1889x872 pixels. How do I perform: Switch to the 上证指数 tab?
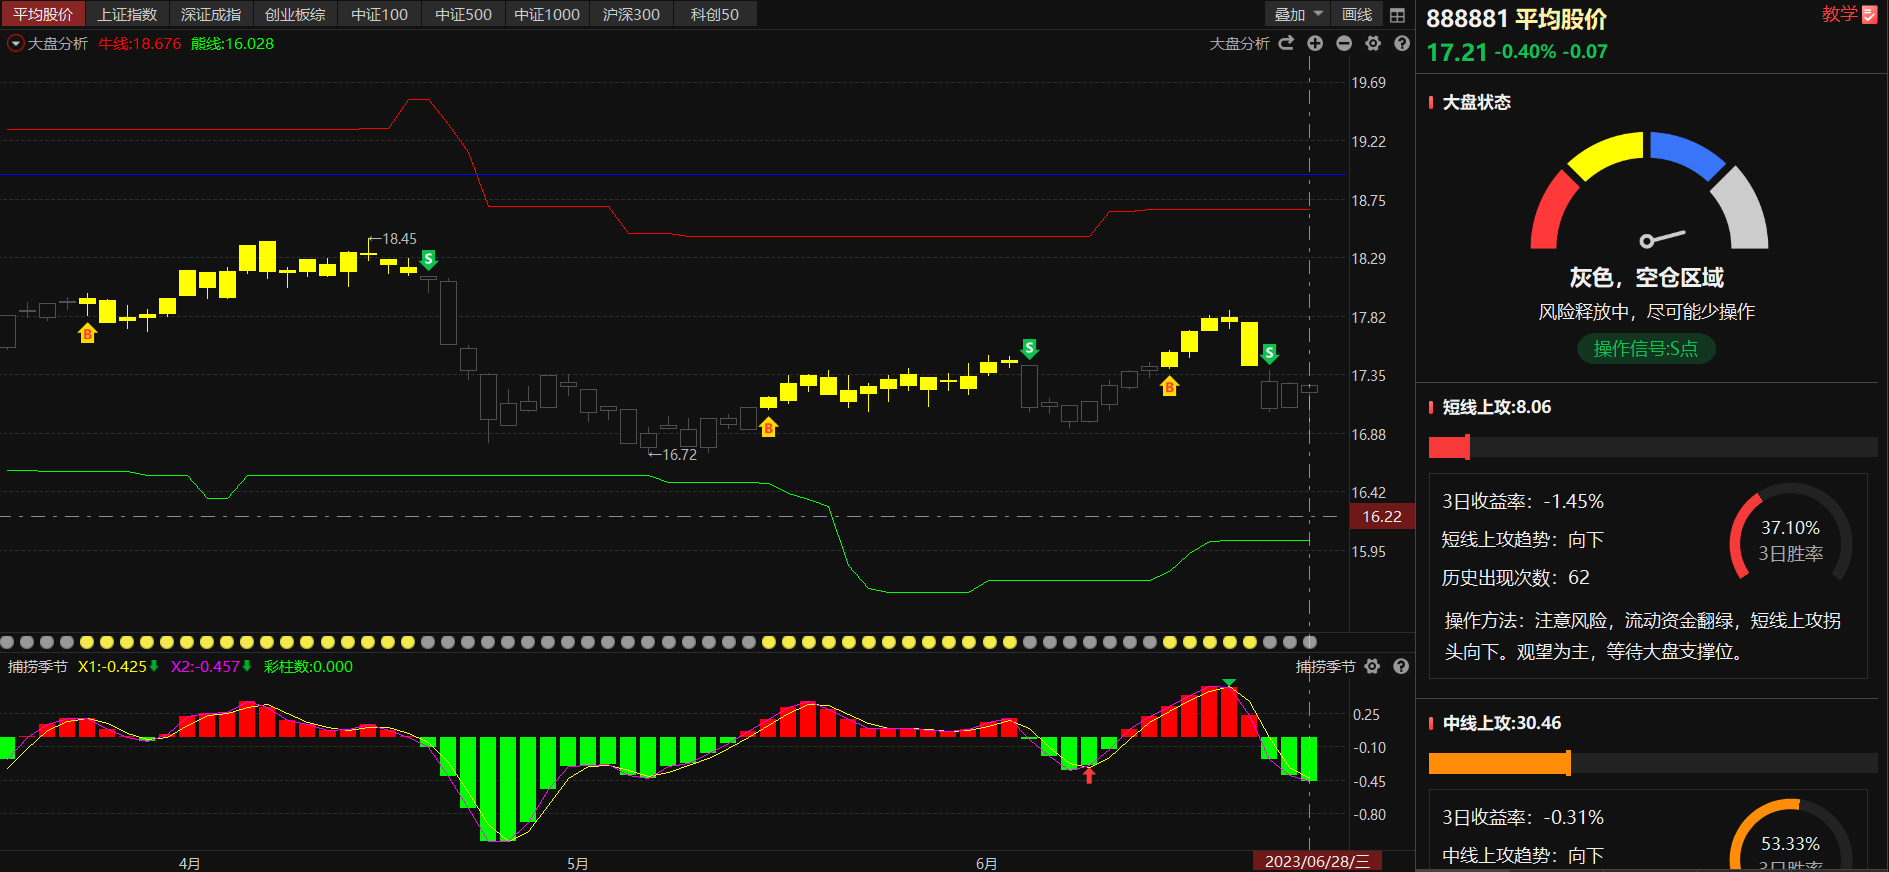point(127,14)
